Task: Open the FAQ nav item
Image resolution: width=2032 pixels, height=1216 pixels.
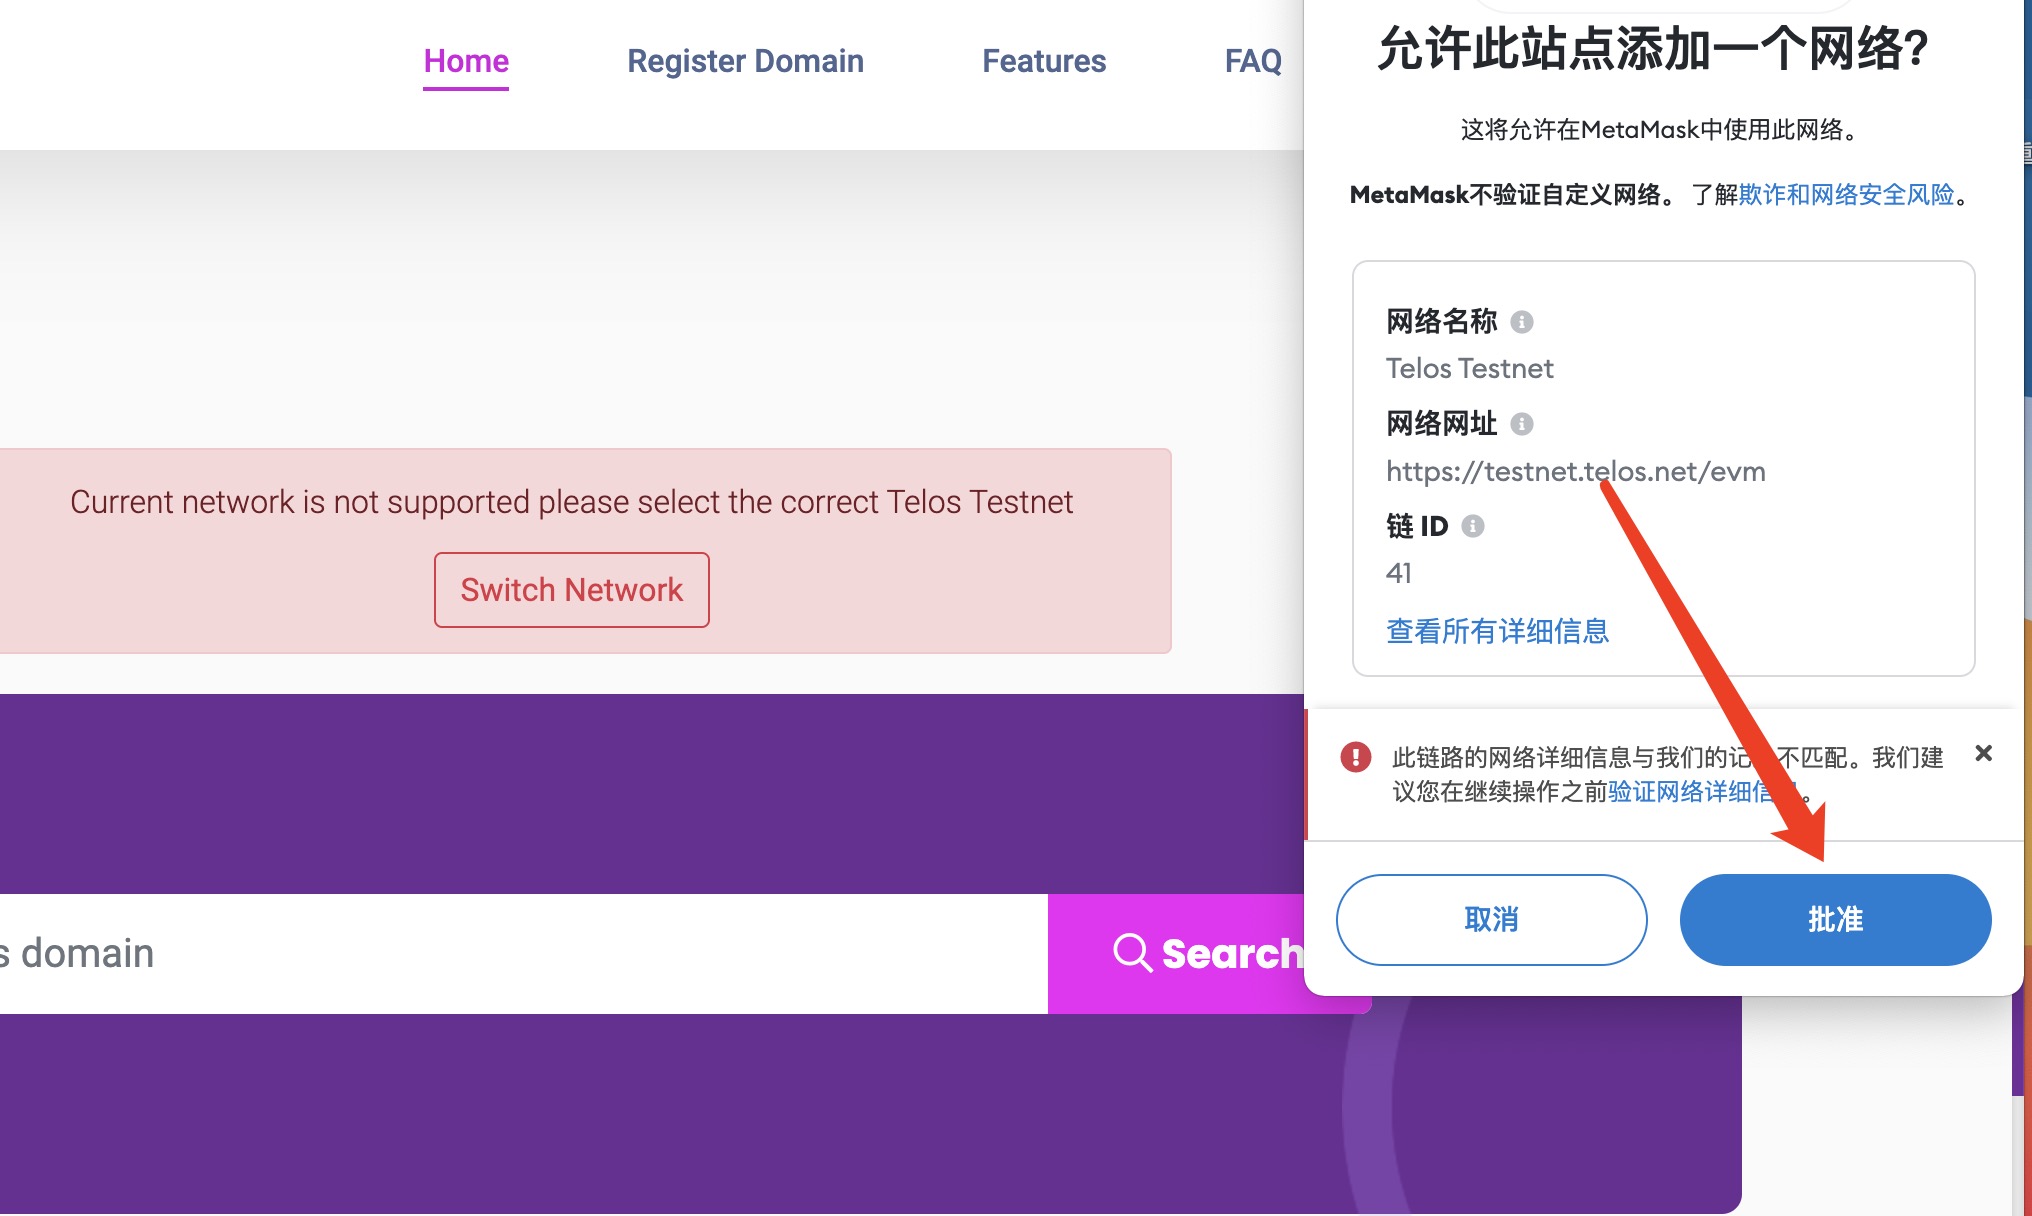Action: (1253, 61)
